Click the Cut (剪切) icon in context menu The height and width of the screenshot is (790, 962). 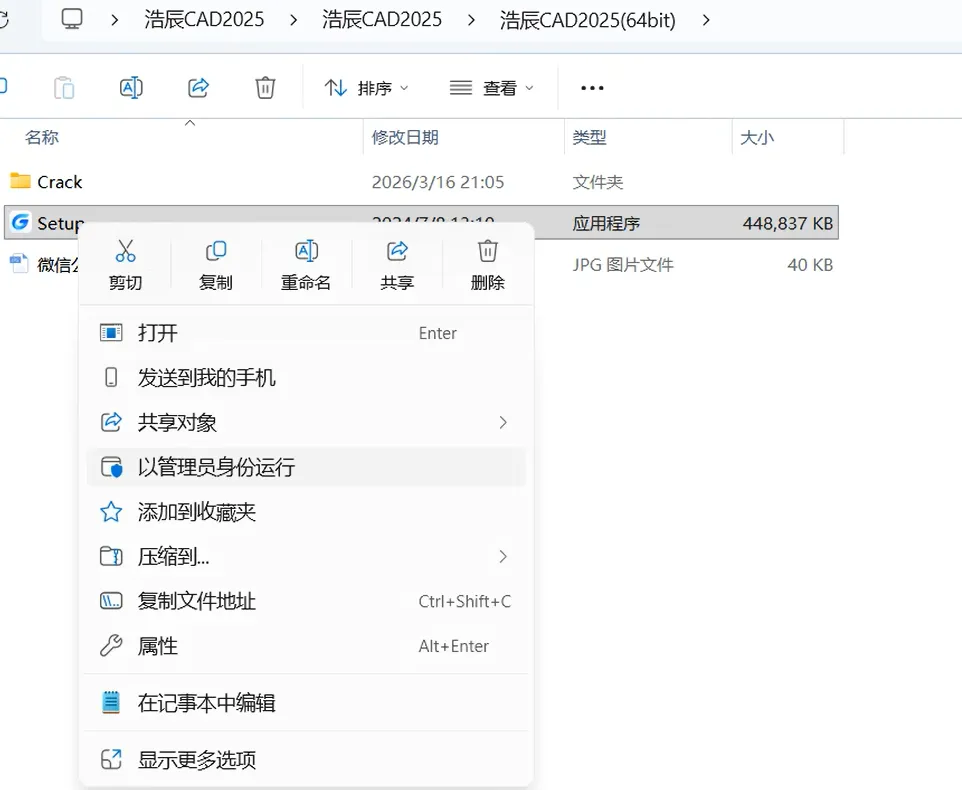[125, 251]
